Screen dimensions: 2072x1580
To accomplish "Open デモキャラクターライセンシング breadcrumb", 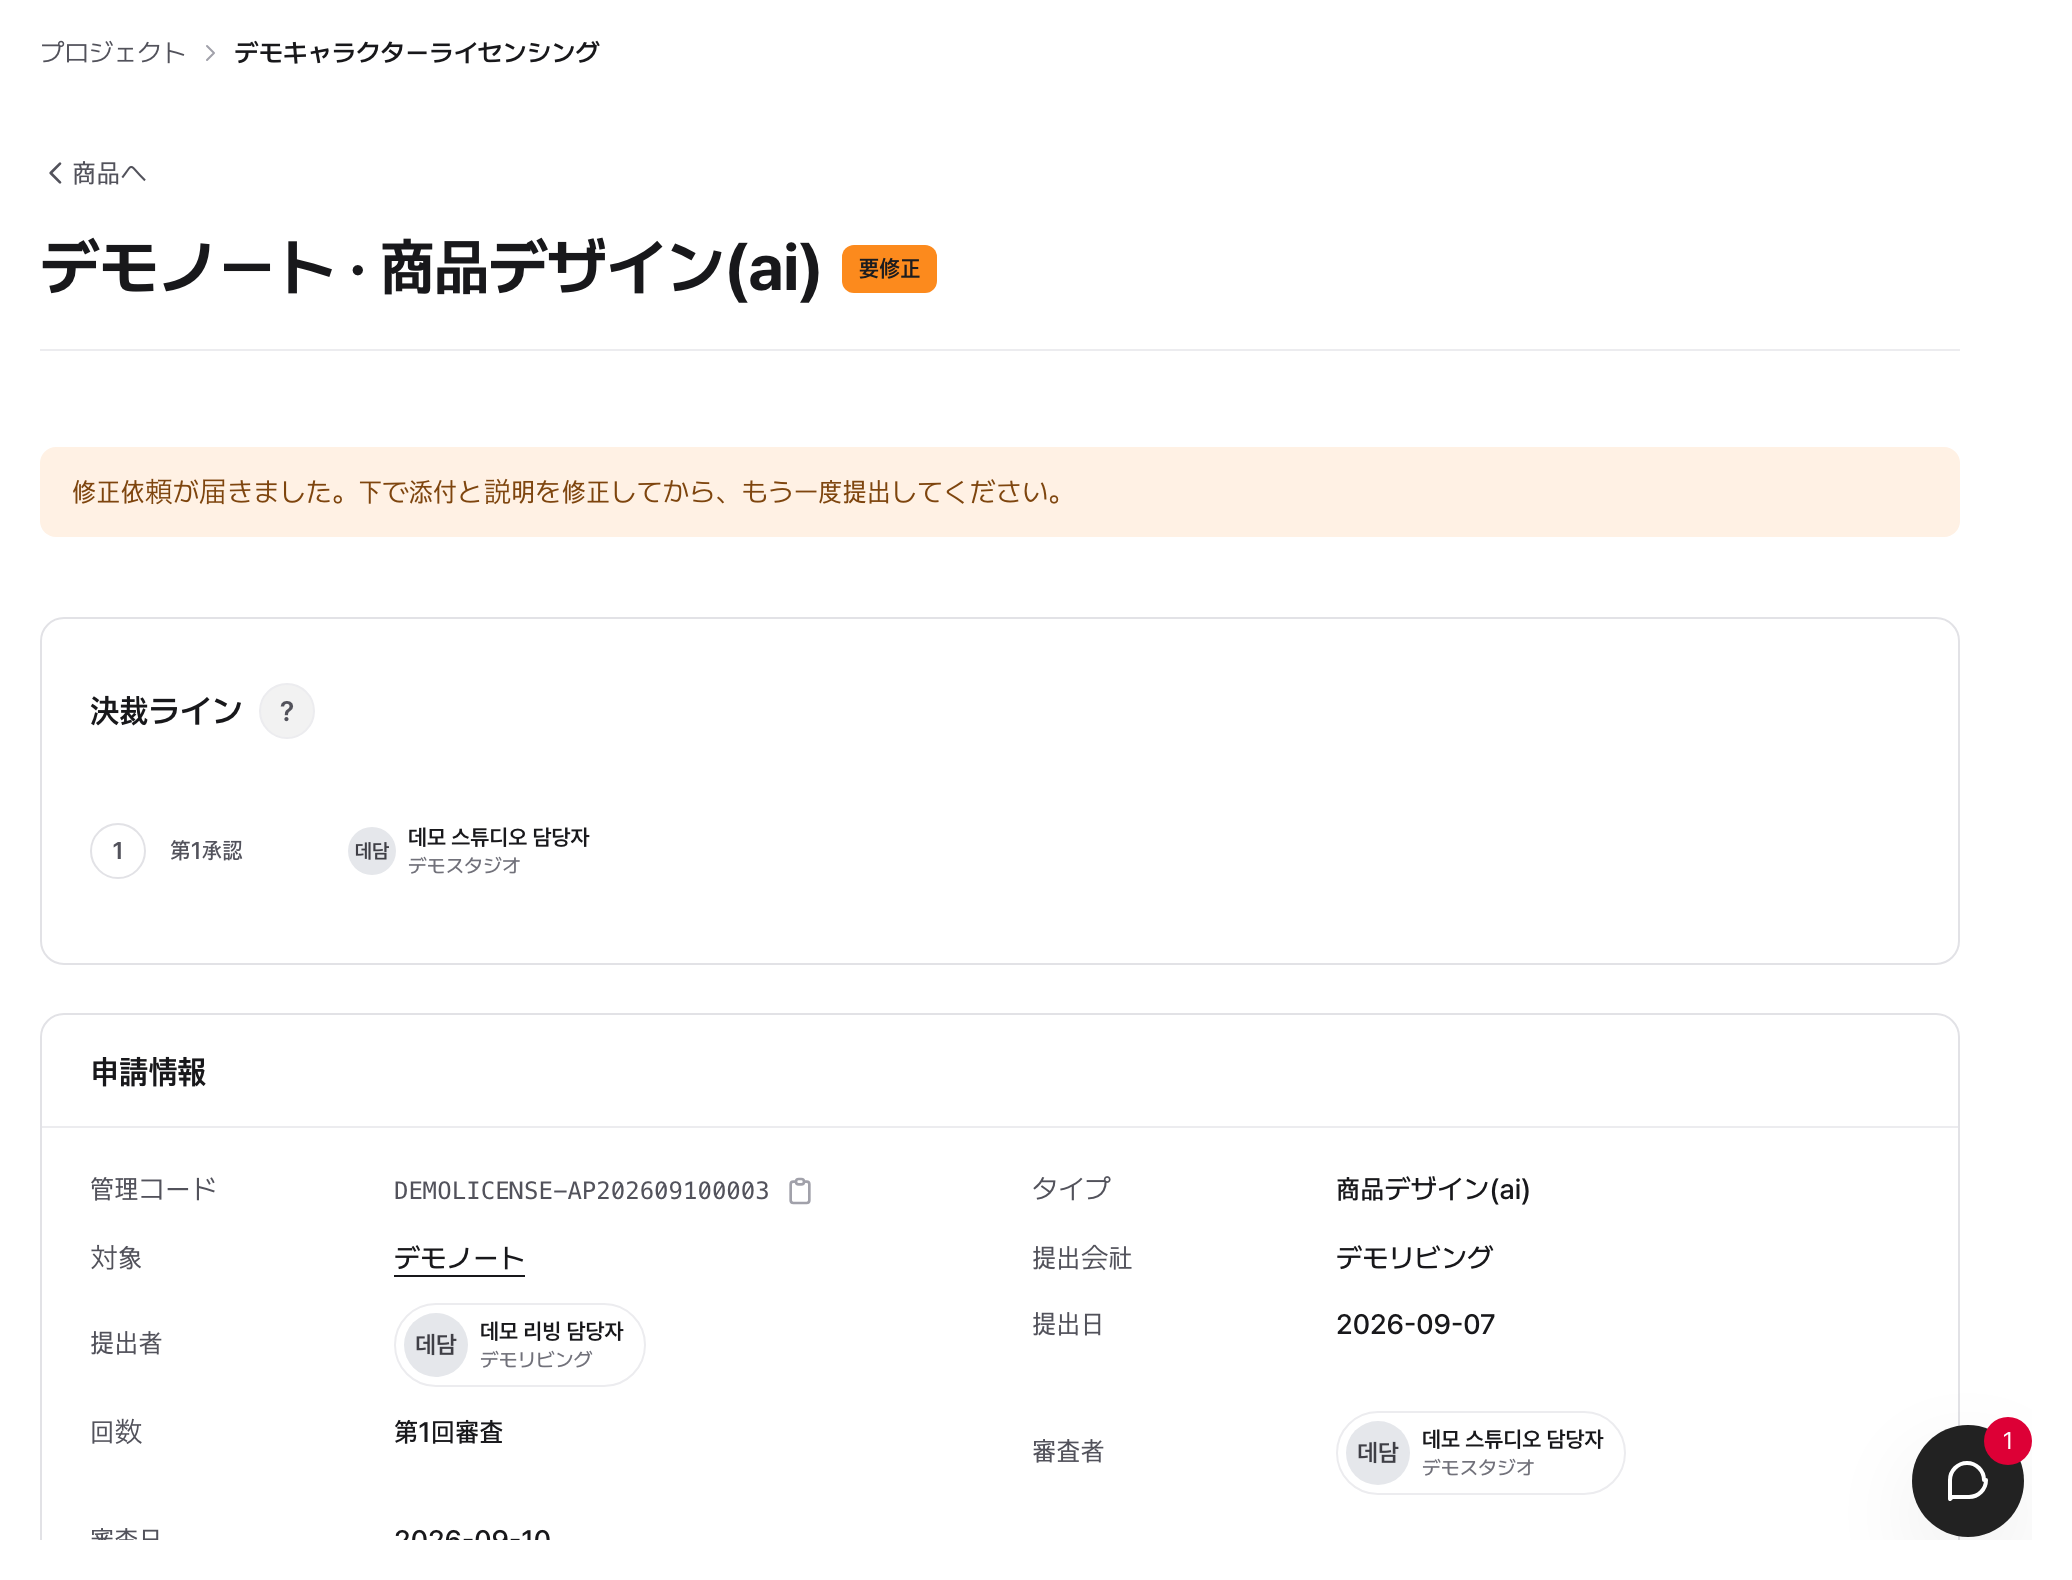I will (x=416, y=52).
